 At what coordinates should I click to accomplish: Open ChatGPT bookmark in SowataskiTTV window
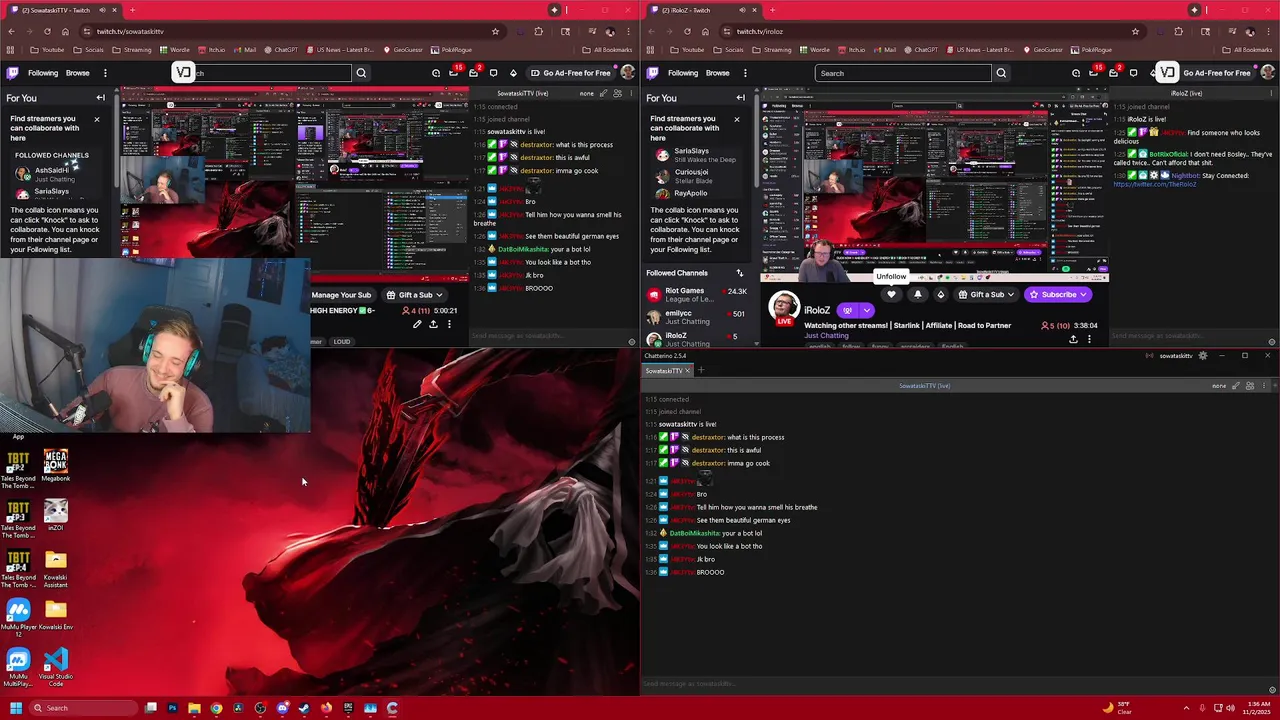pos(280,50)
